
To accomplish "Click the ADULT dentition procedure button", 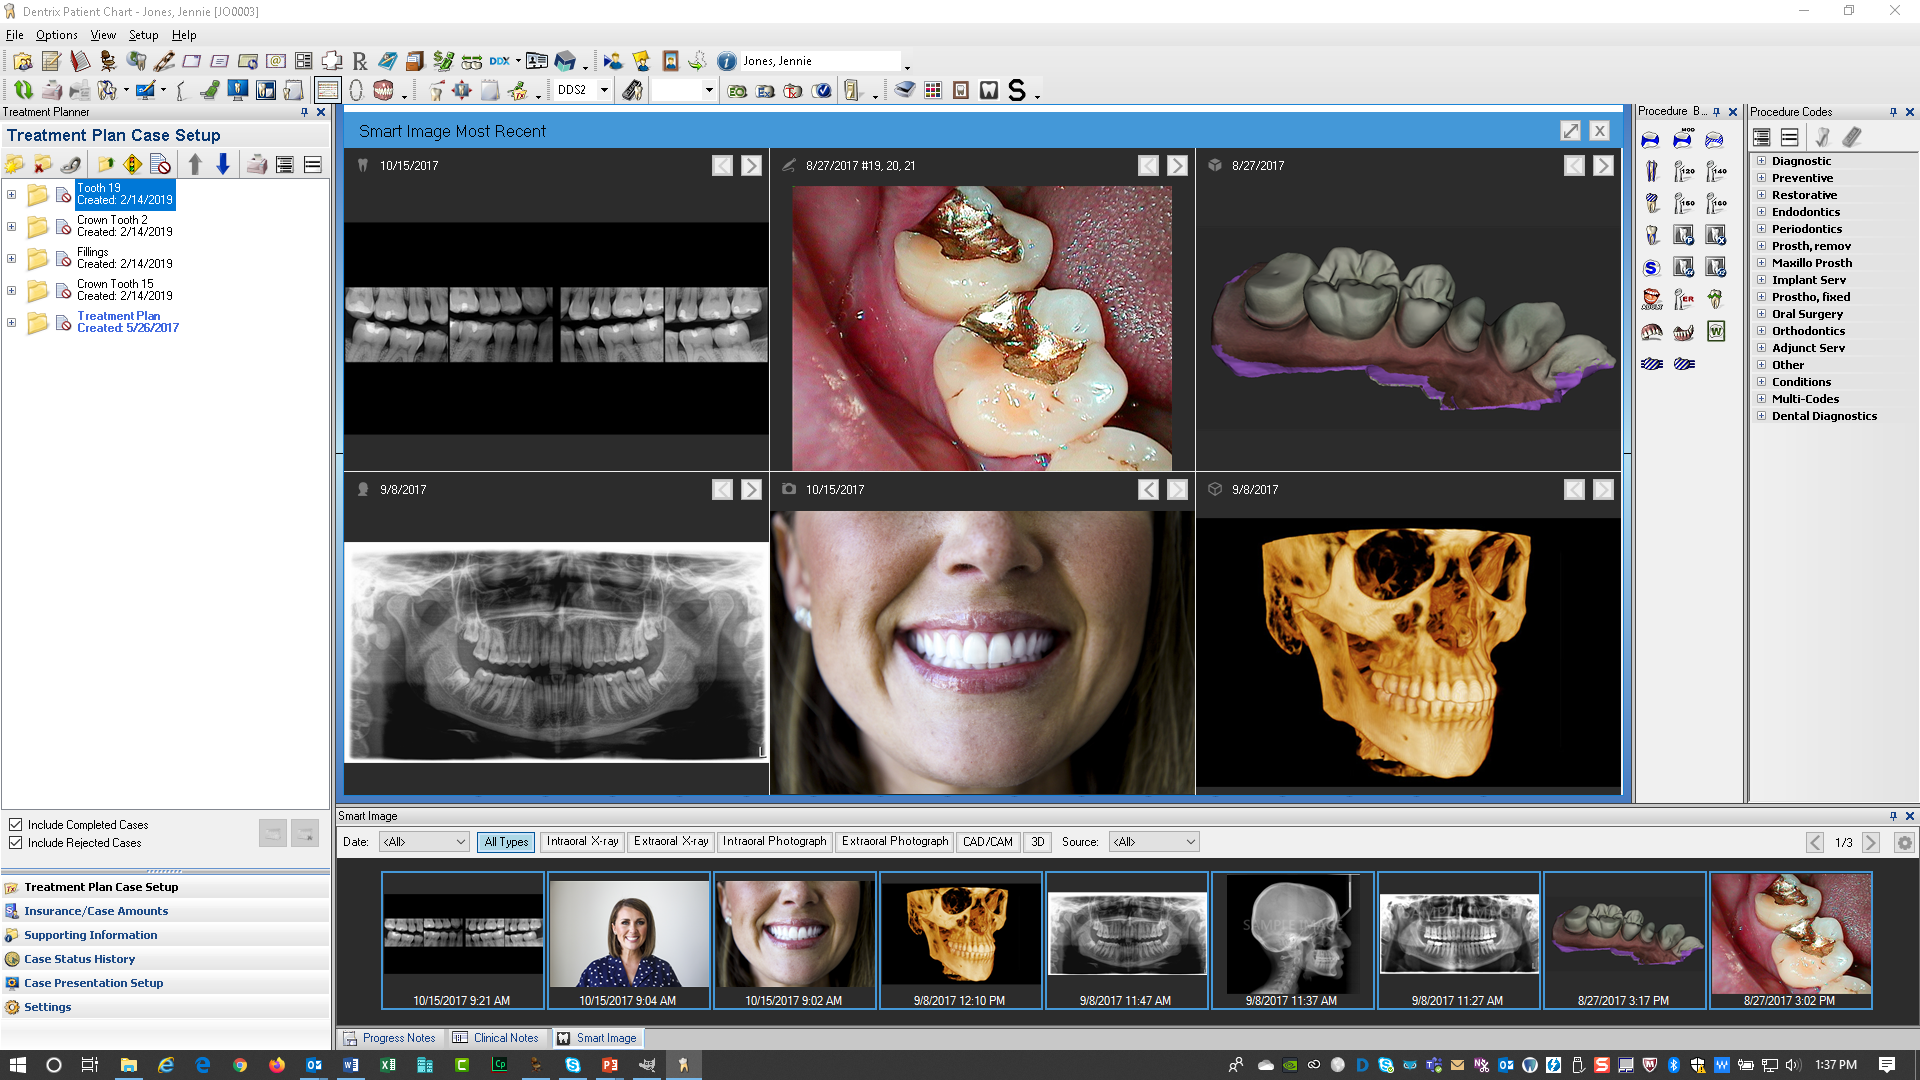I will [x=1651, y=299].
